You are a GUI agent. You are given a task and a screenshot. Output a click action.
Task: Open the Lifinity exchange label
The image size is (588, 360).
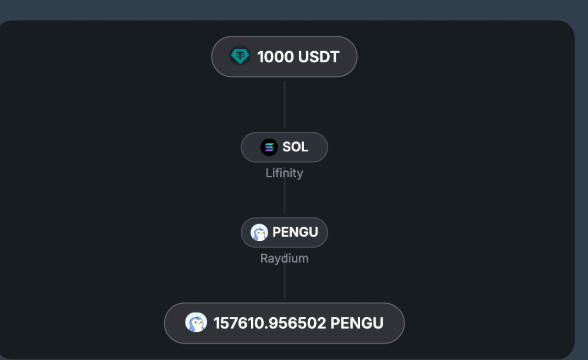(x=284, y=173)
